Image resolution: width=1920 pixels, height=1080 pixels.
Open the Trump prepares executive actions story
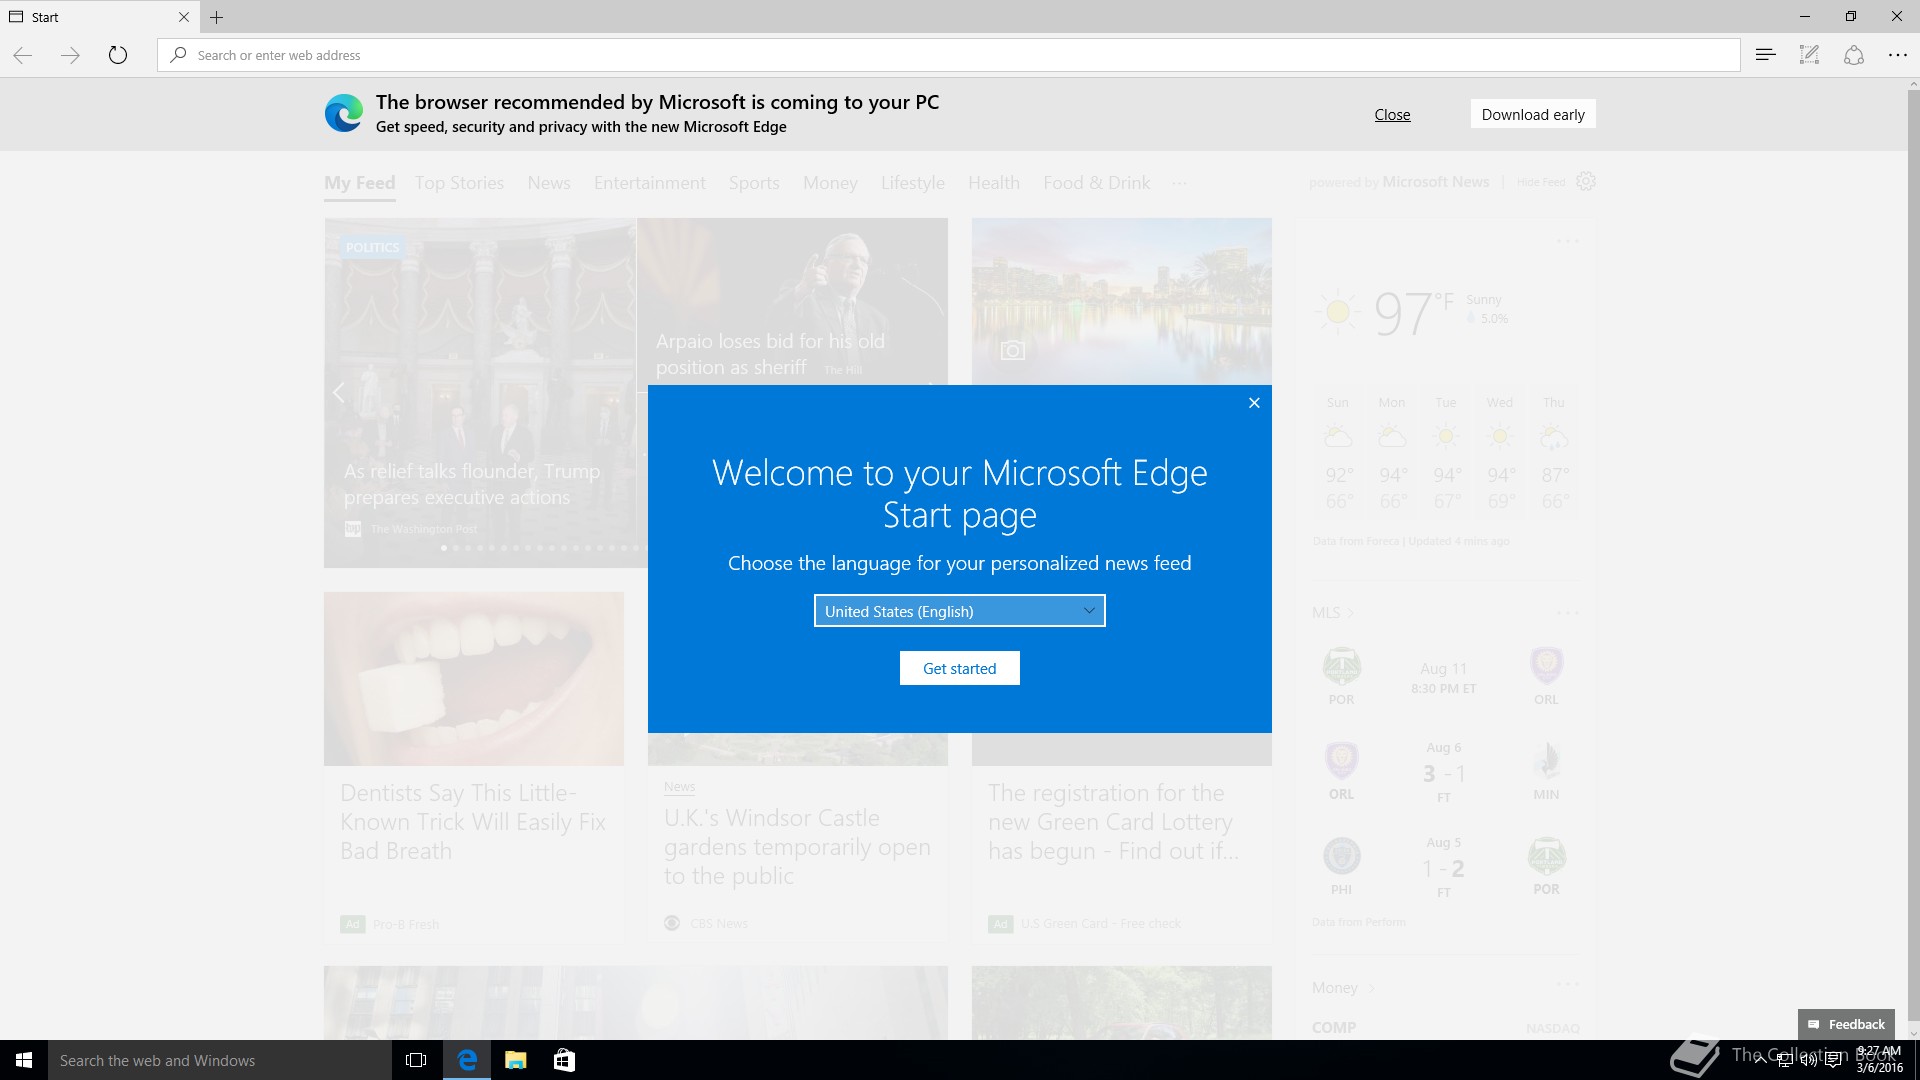pos(472,484)
